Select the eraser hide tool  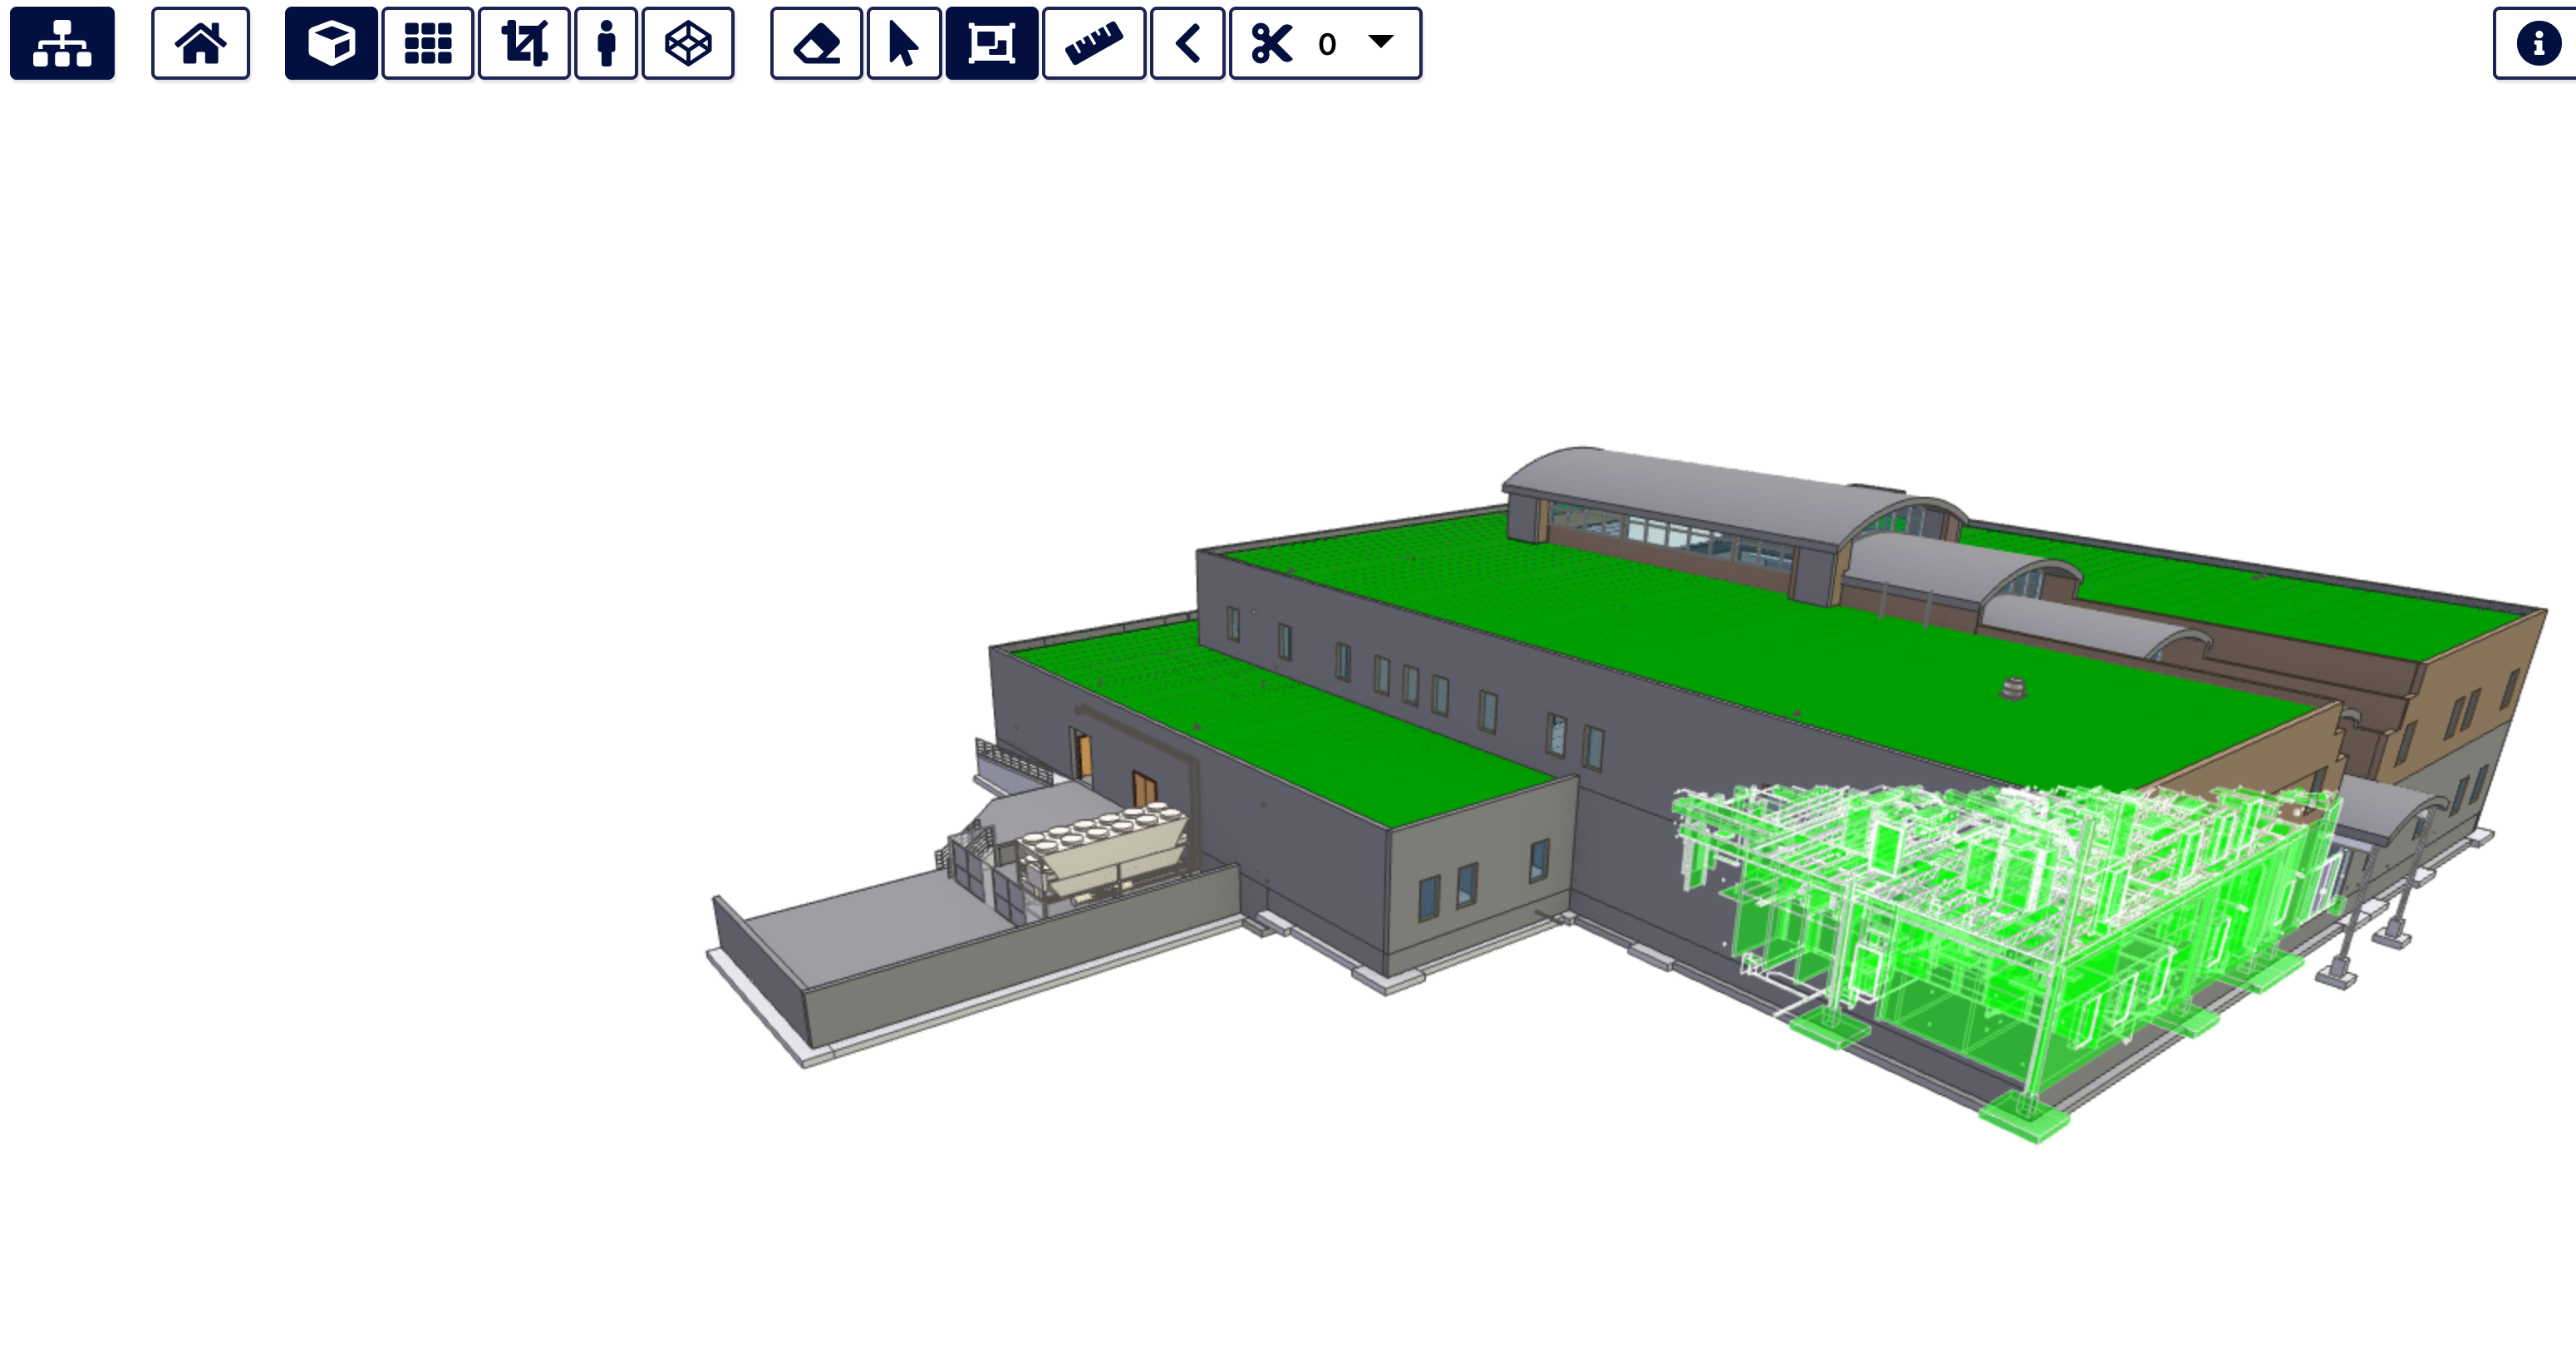tap(816, 43)
